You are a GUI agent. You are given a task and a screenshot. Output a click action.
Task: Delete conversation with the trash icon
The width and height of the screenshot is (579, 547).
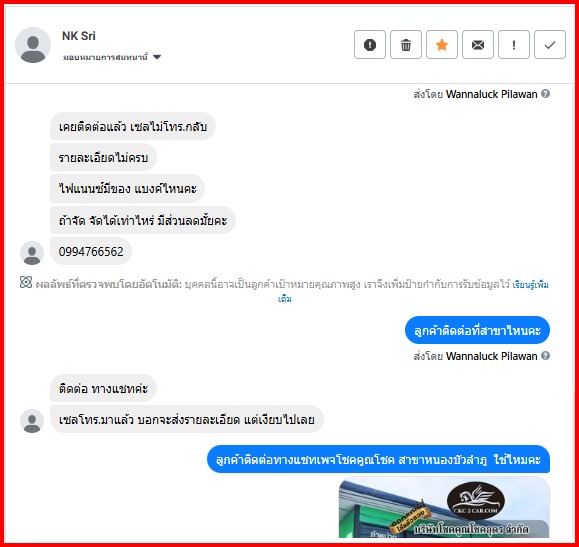406,45
